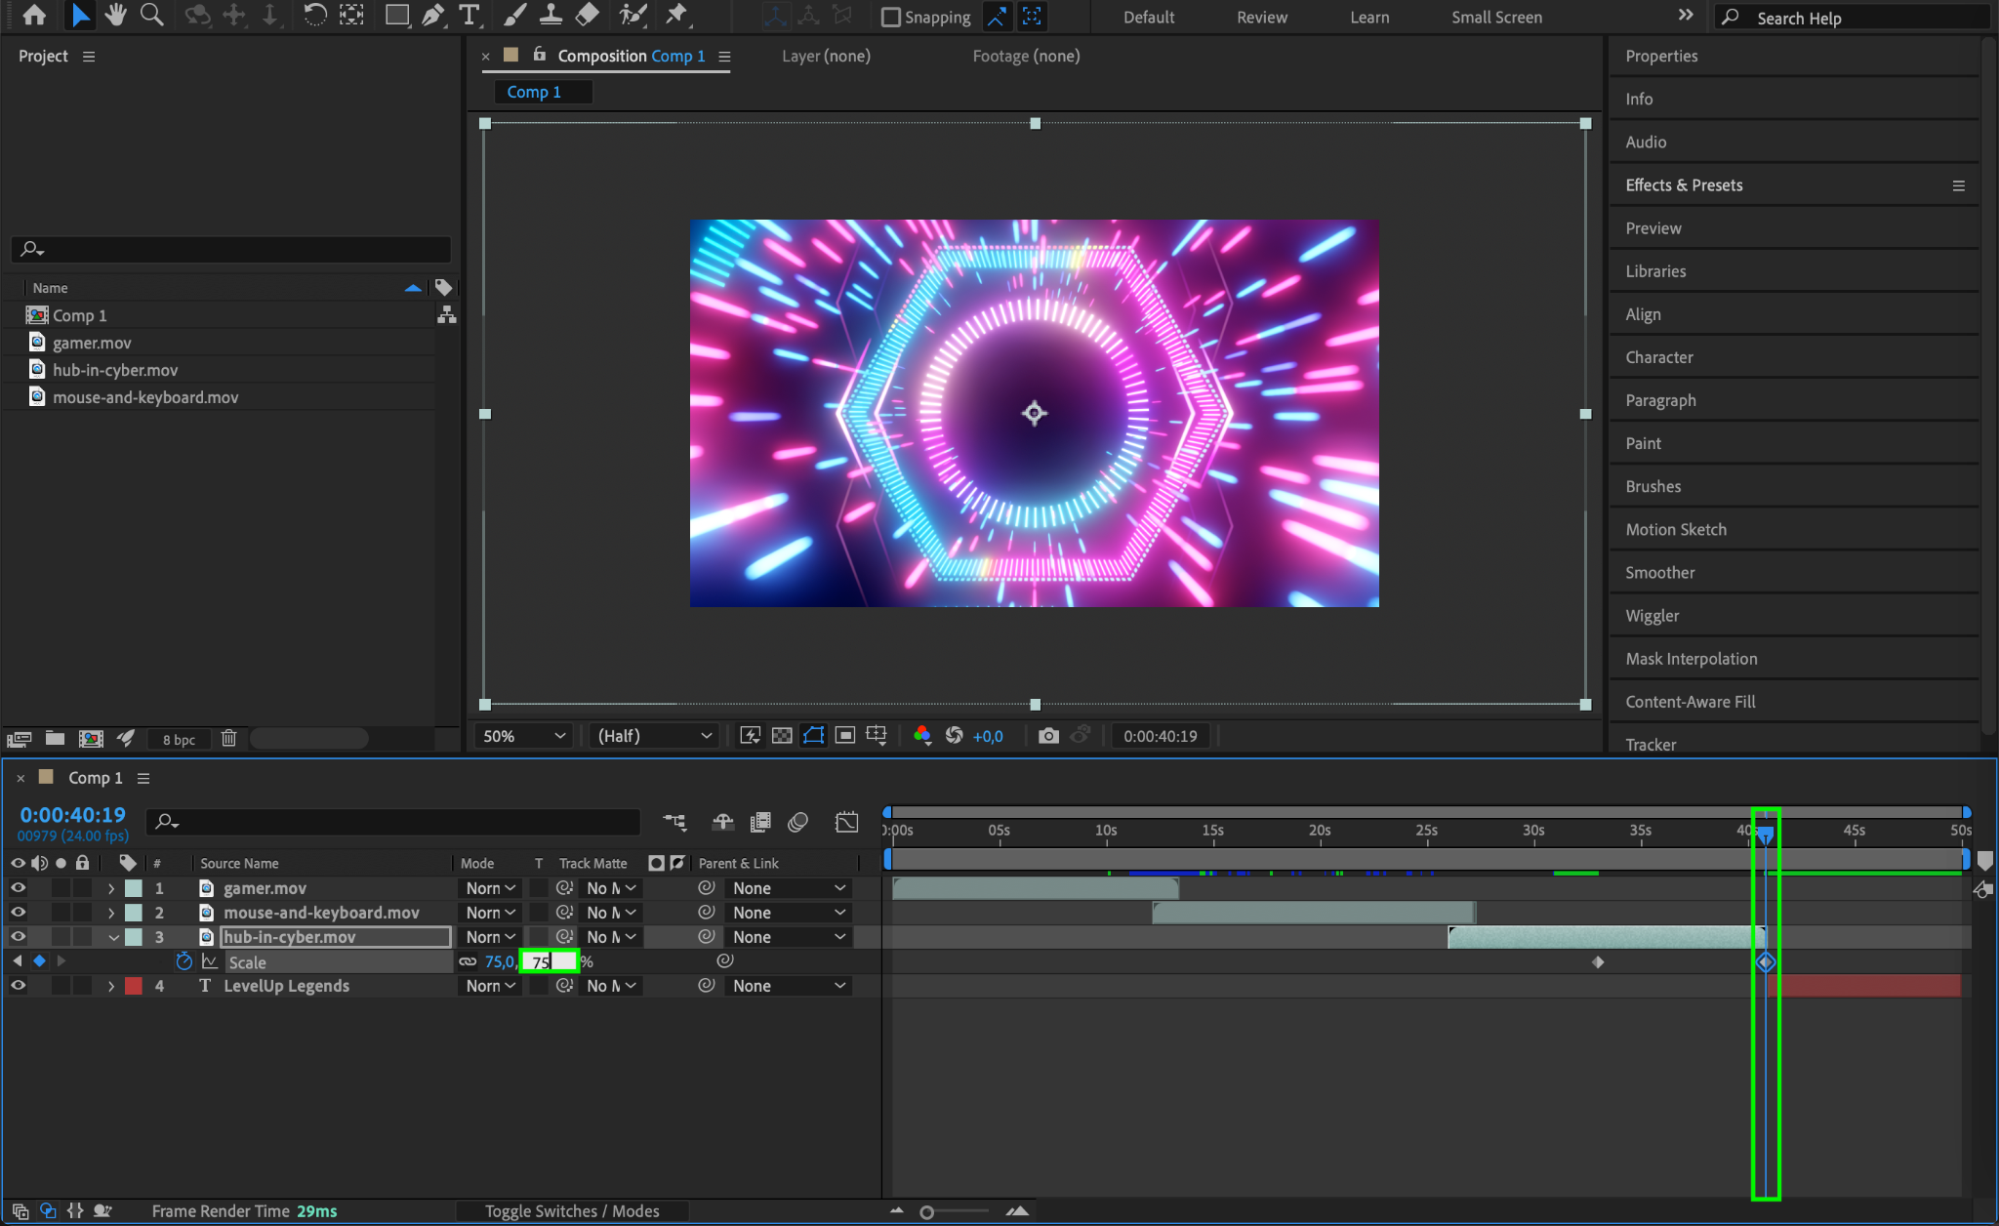Hide the LevelUp Legends text layer
The image size is (1999, 1226).
(18, 986)
